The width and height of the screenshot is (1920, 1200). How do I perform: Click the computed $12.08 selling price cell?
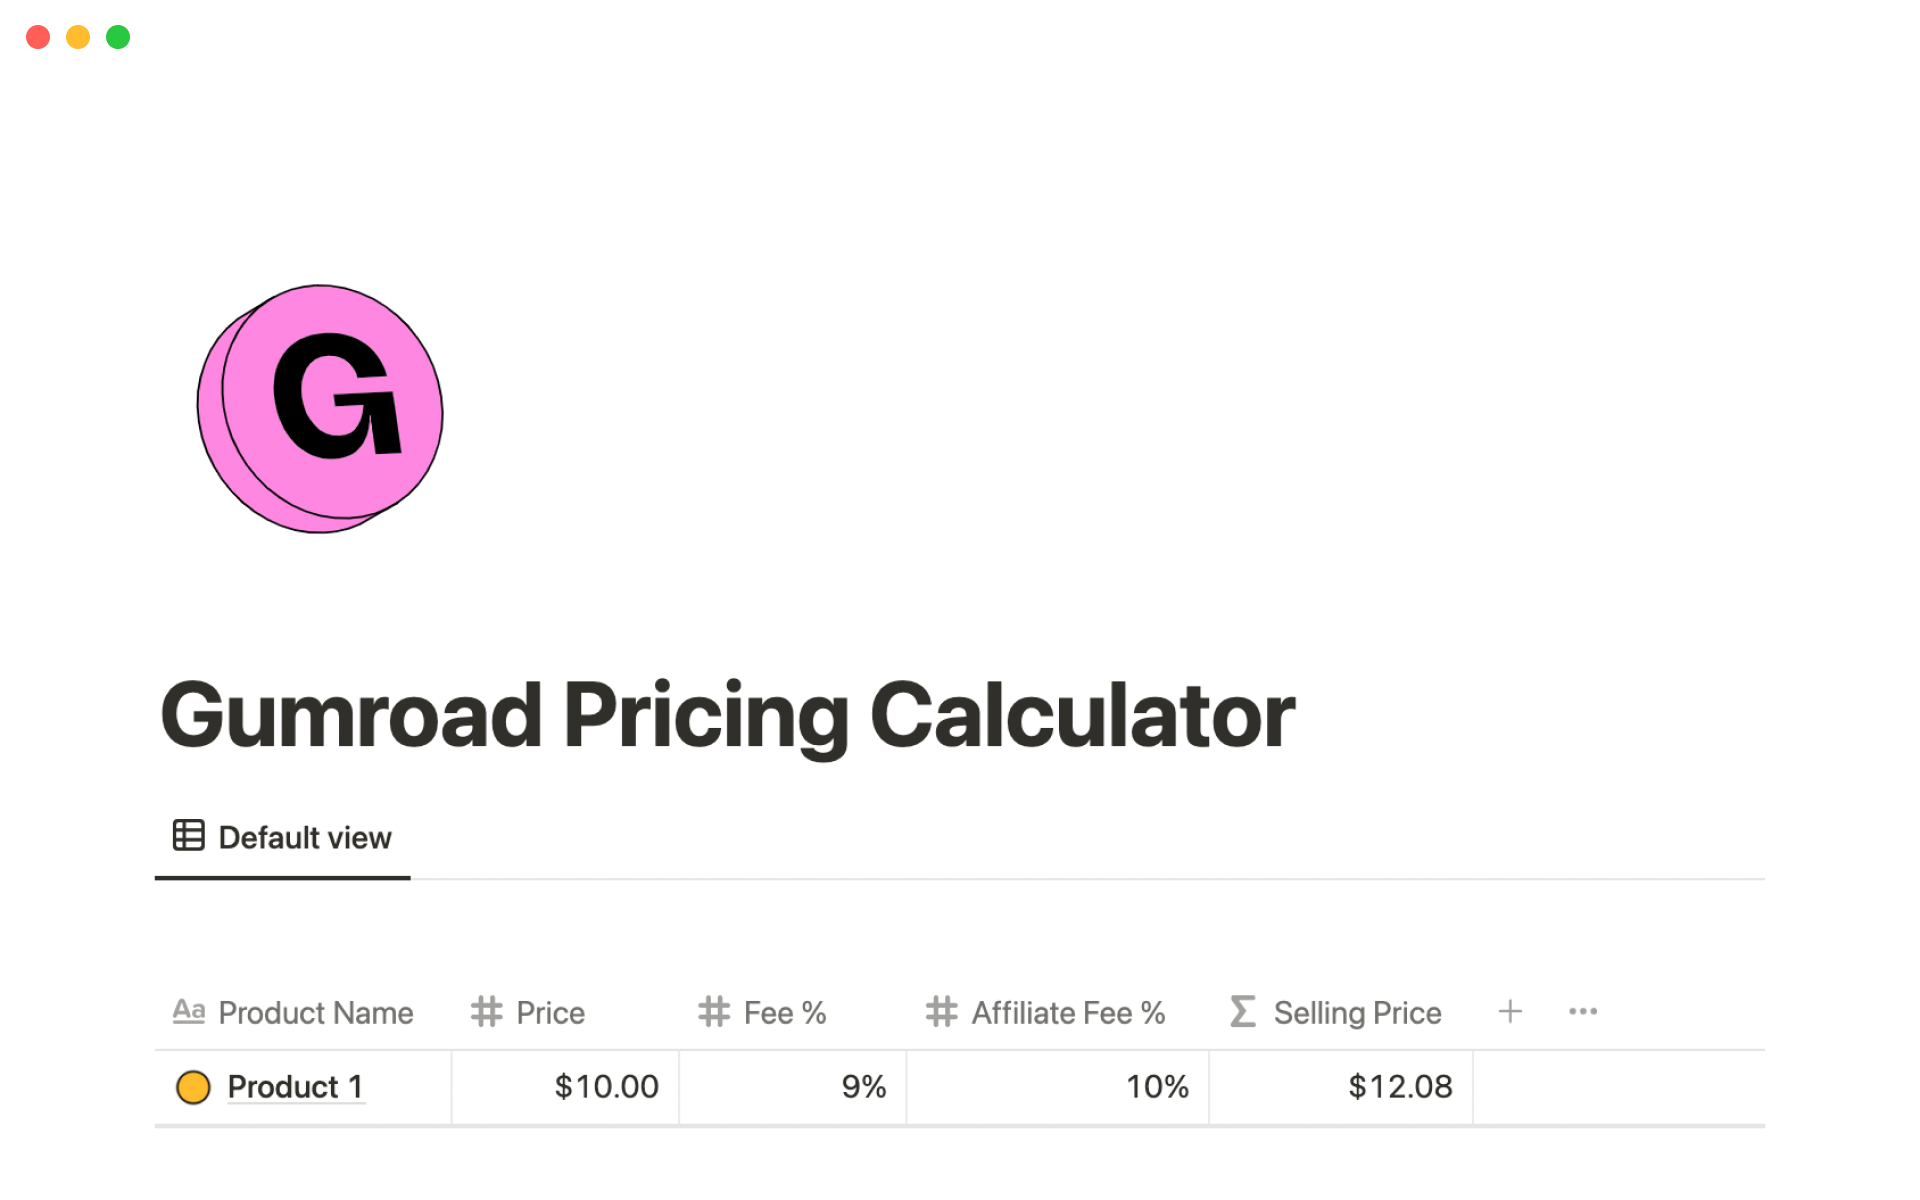pos(1401,1086)
